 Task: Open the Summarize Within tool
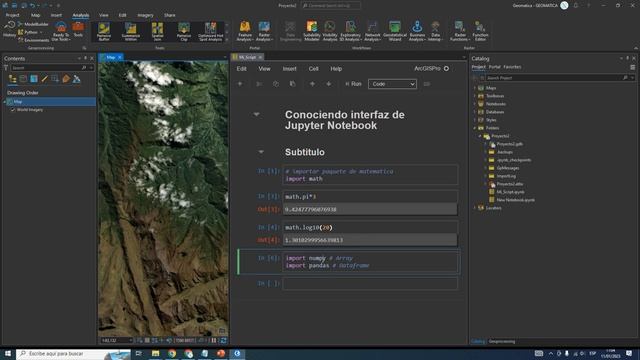pyautogui.click(x=131, y=31)
